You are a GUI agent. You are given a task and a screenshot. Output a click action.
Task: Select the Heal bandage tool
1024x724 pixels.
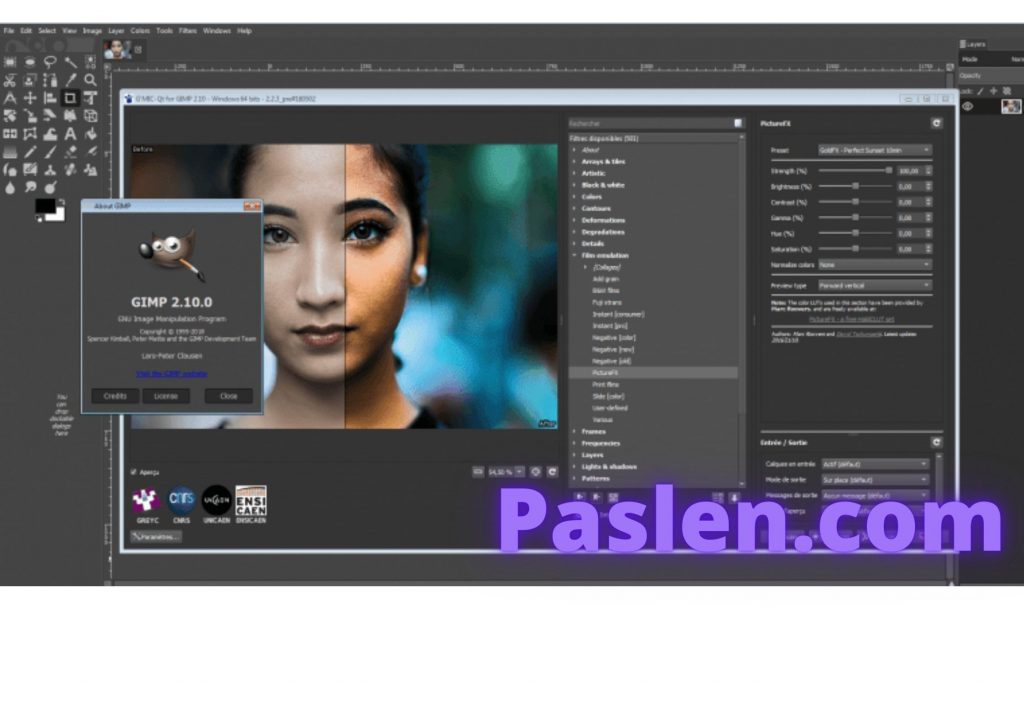click(x=71, y=170)
